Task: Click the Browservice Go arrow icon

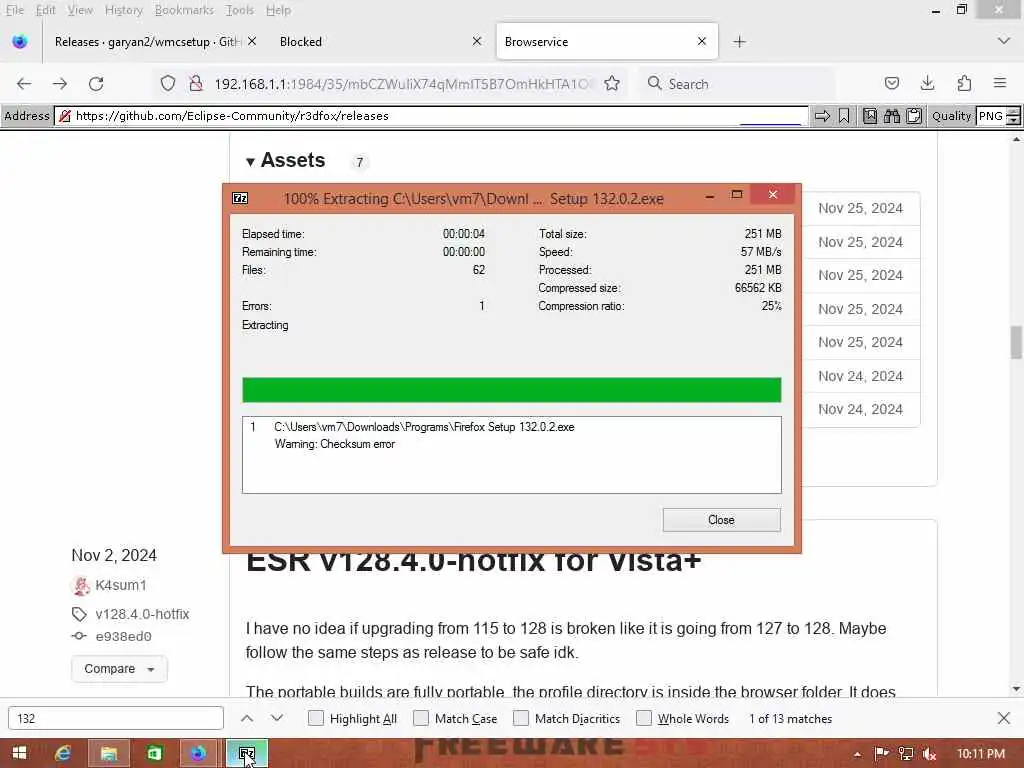Action: coord(822,116)
